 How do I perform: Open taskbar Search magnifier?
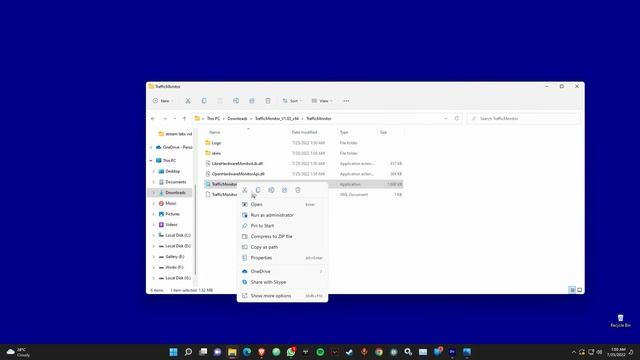(x=188, y=352)
